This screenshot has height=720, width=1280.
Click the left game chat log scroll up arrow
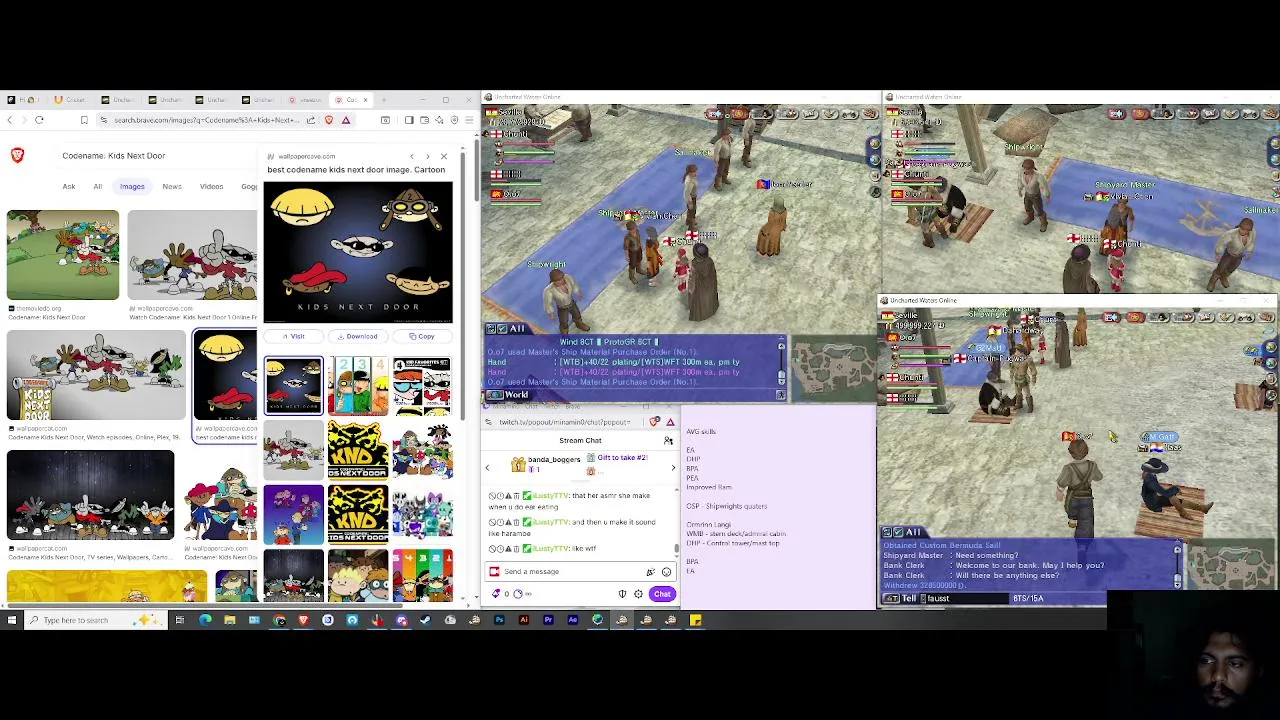781,346
